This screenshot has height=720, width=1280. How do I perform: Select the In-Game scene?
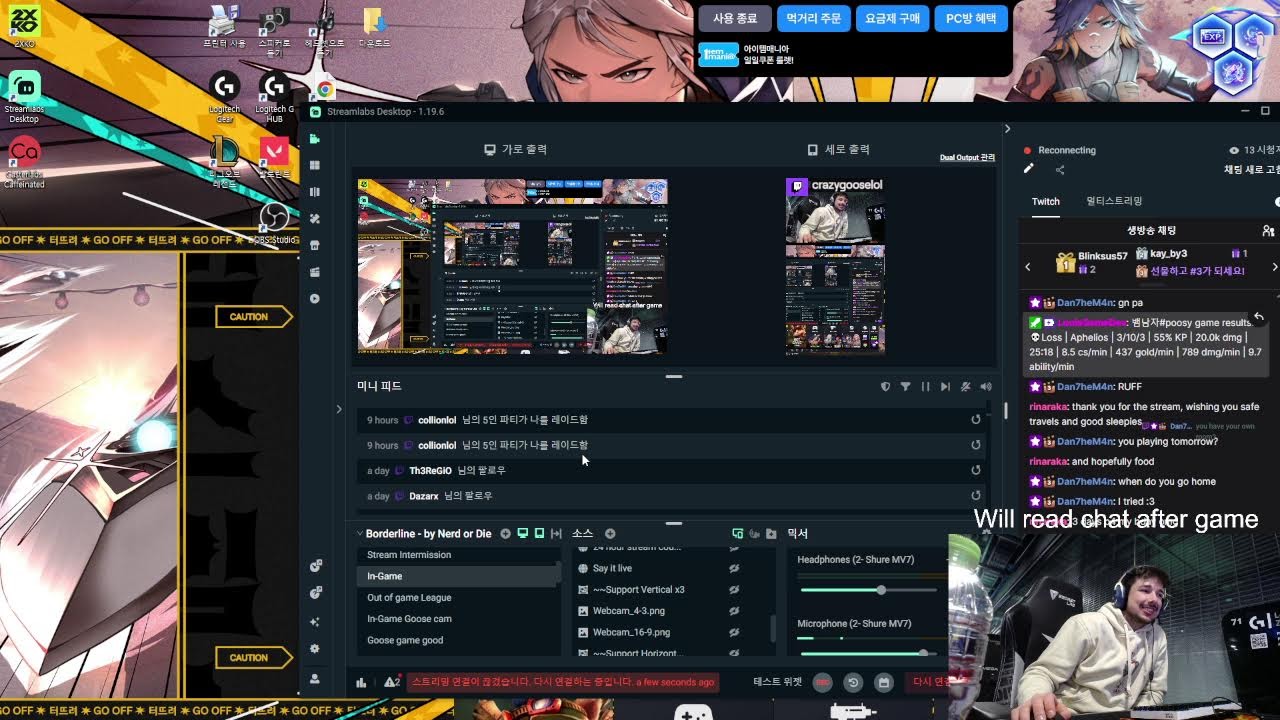pos(459,576)
